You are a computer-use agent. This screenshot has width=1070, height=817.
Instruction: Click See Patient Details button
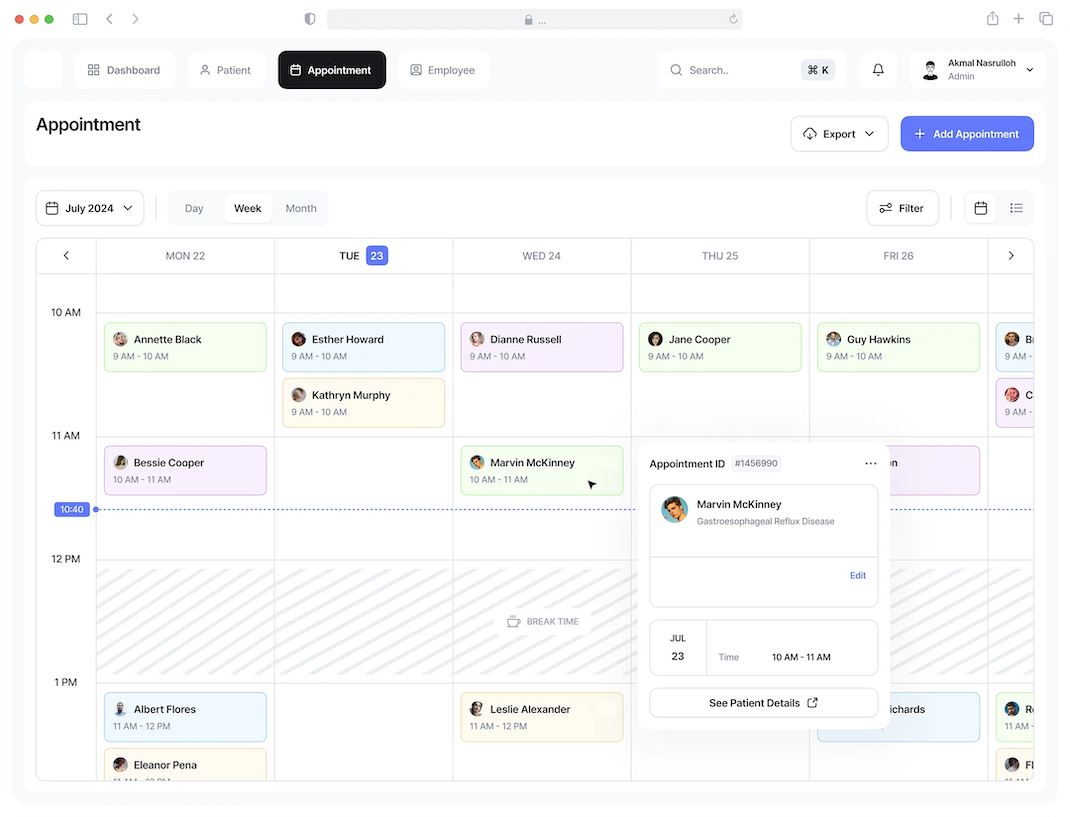click(x=763, y=703)
